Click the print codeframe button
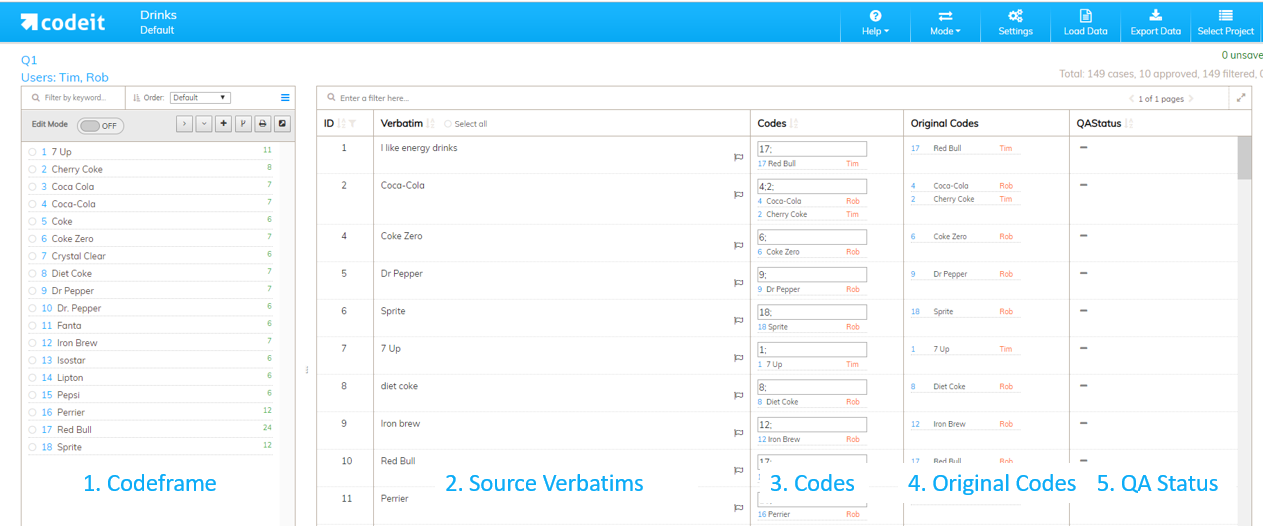This screenshot has width=1263, height=526. coord(262,124)
